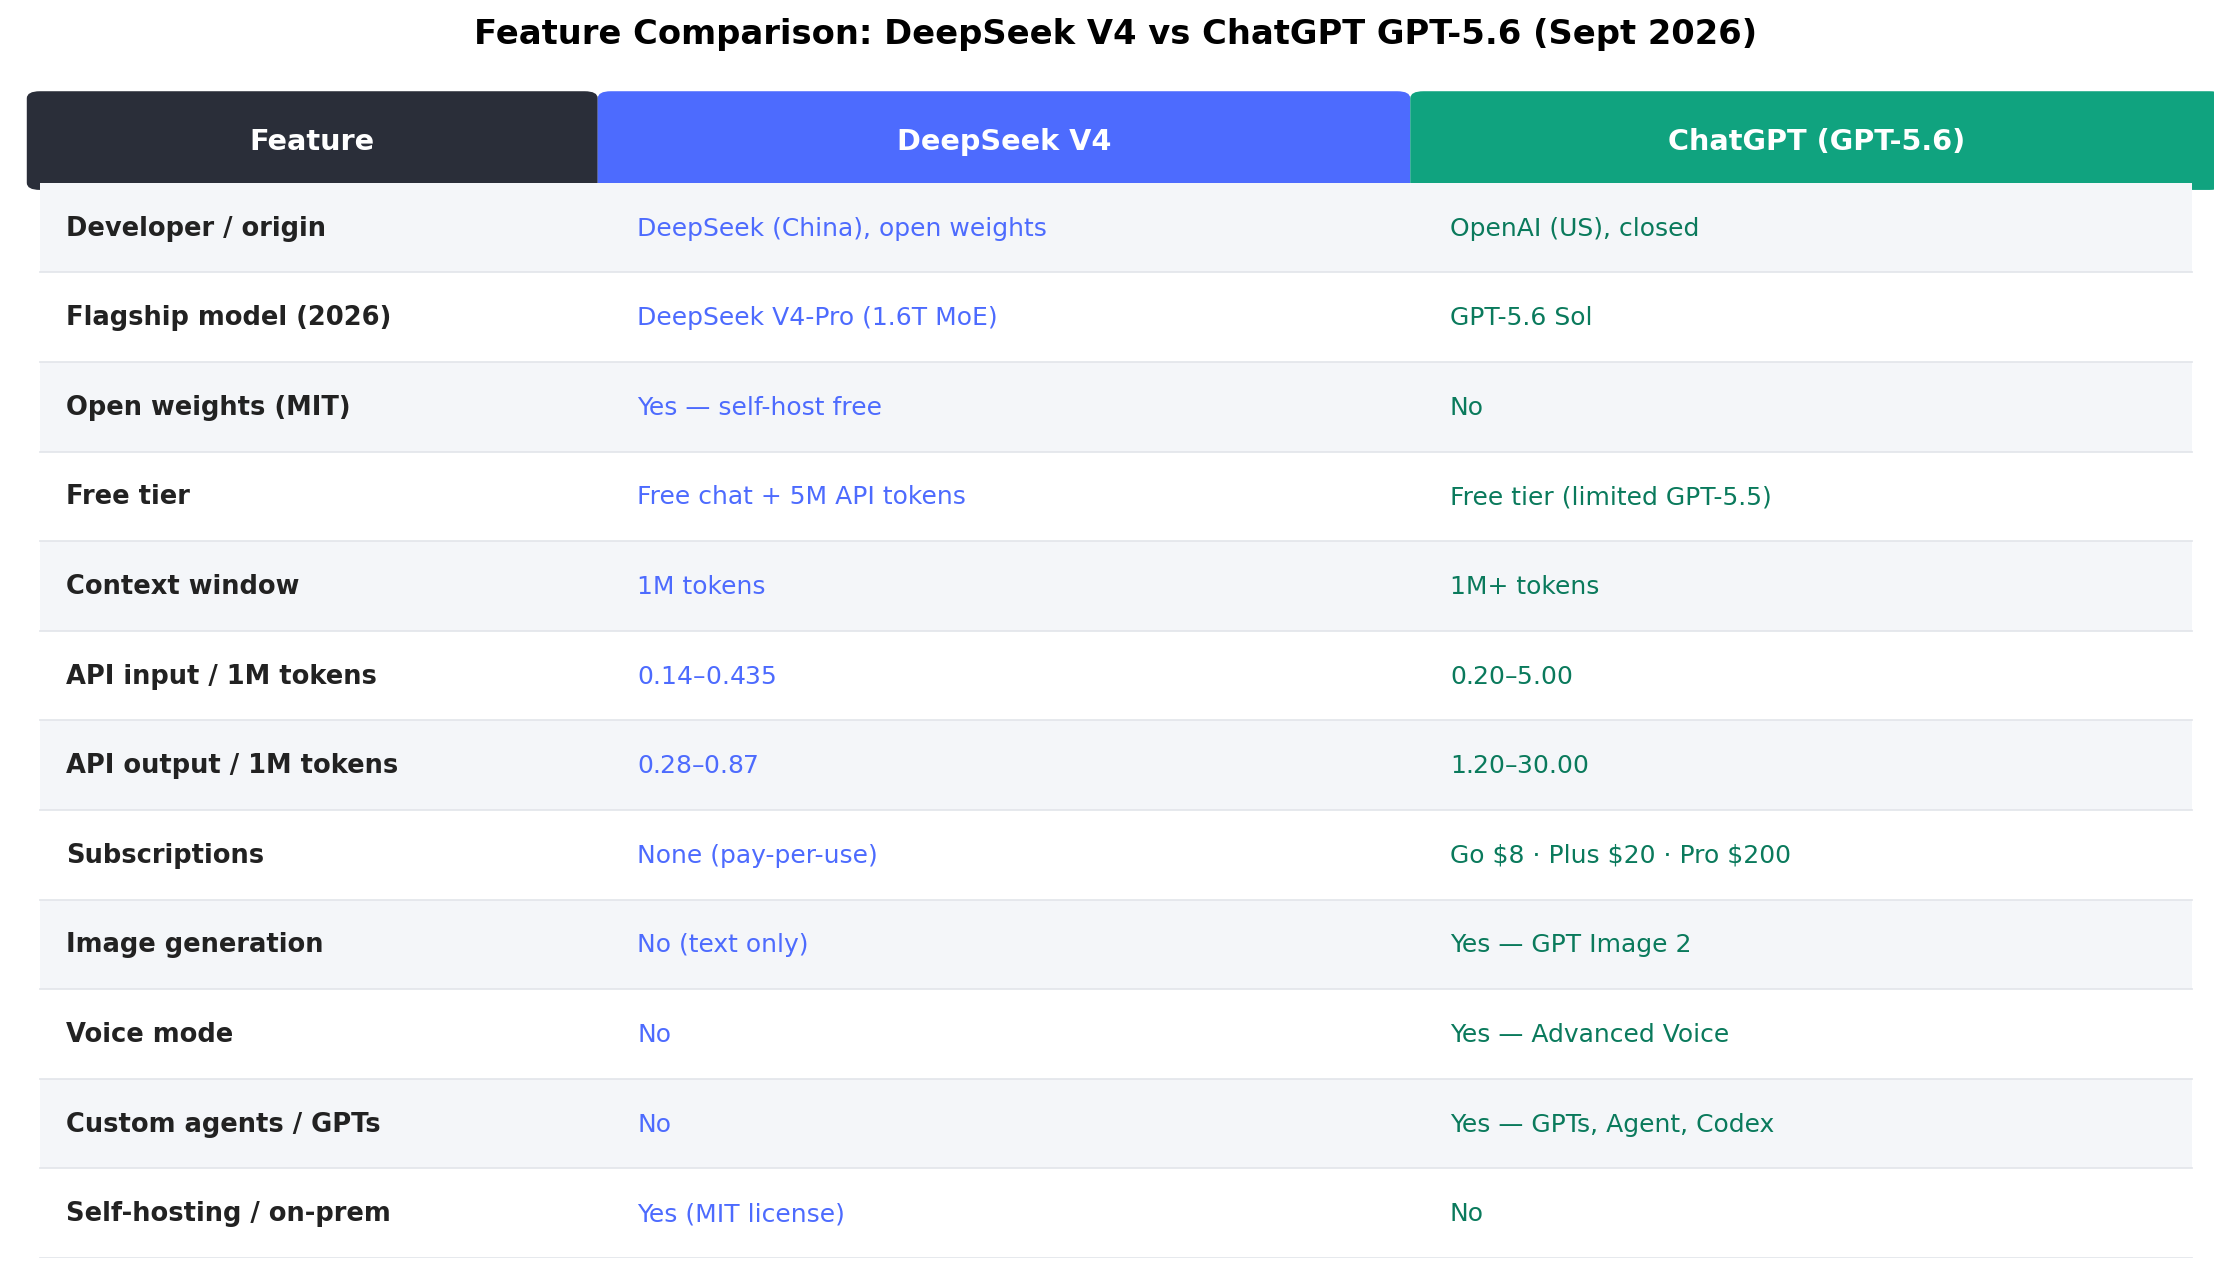This screenshot has height=1276, width=2231.
Task: Click '1M+ tokens' ChatGPT cell
Action: [1524, 586]
